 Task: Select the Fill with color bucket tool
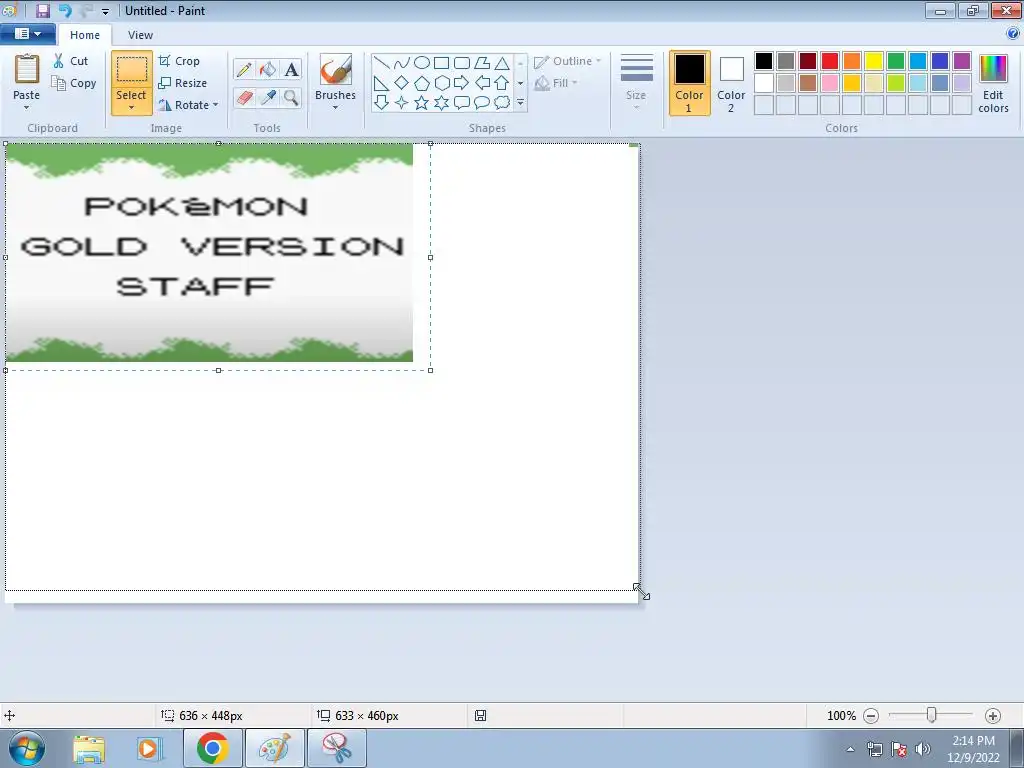(268, 69)
